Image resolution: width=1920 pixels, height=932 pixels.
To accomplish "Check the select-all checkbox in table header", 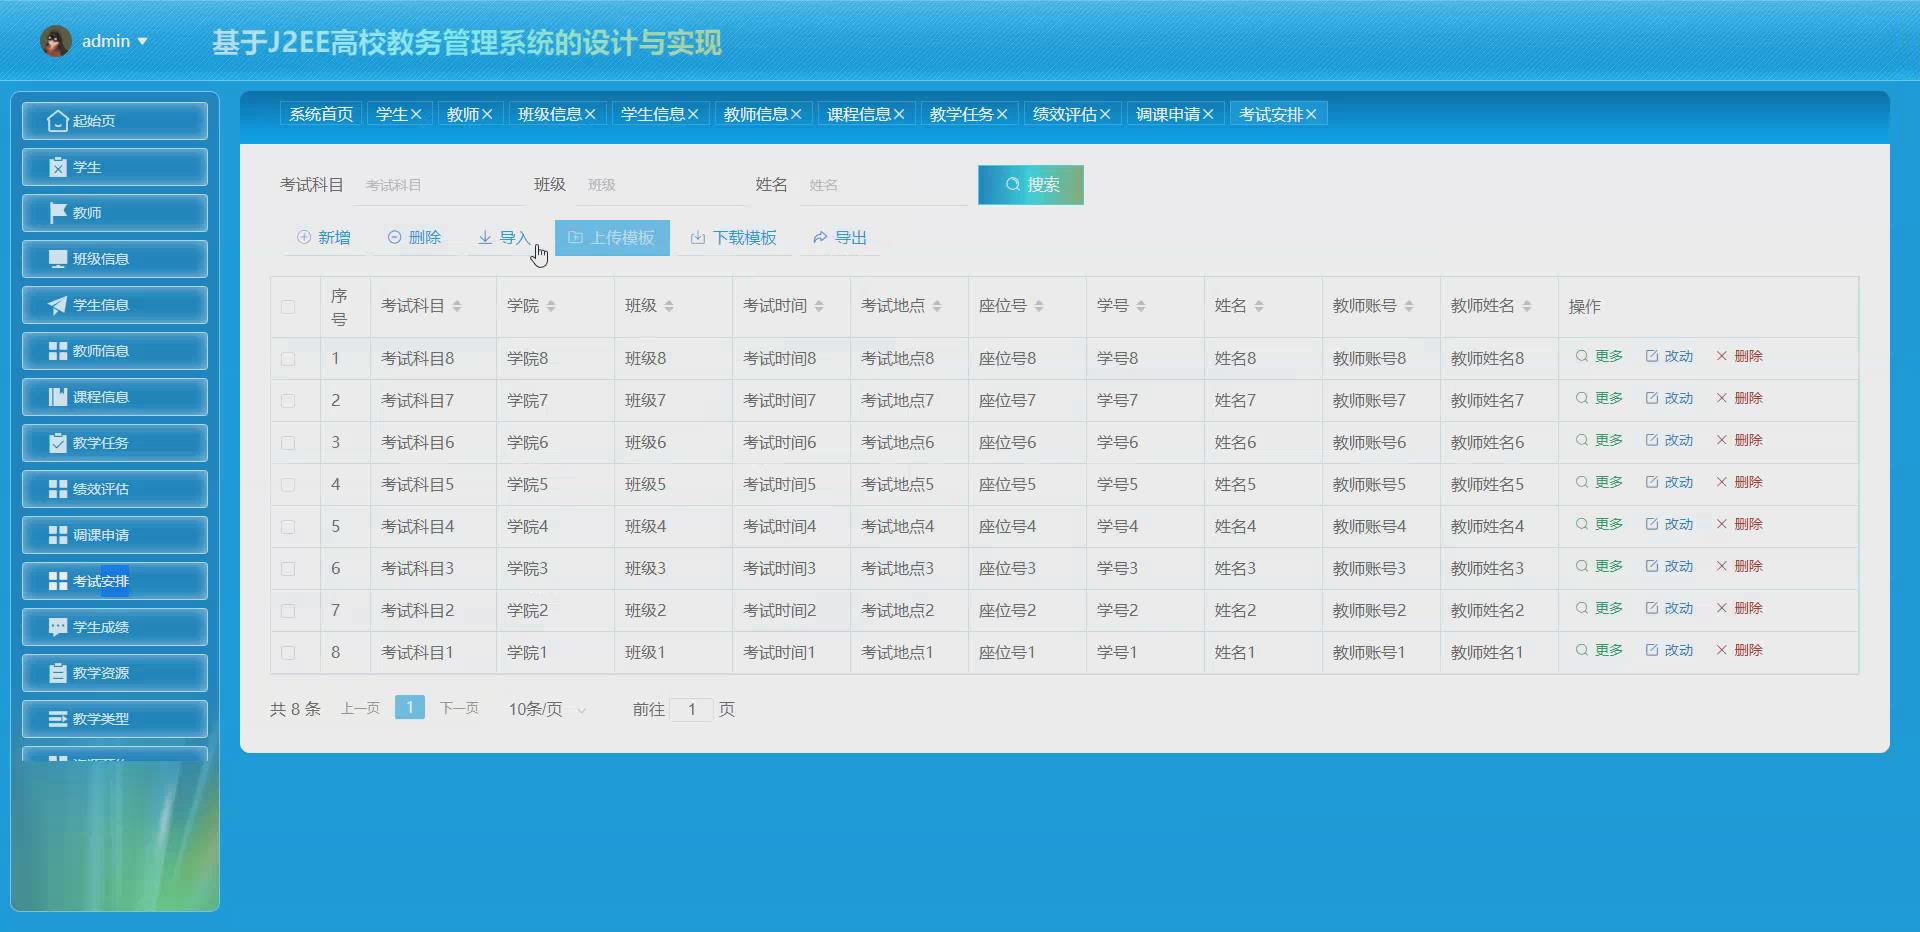I will click(x=288, y=307).
